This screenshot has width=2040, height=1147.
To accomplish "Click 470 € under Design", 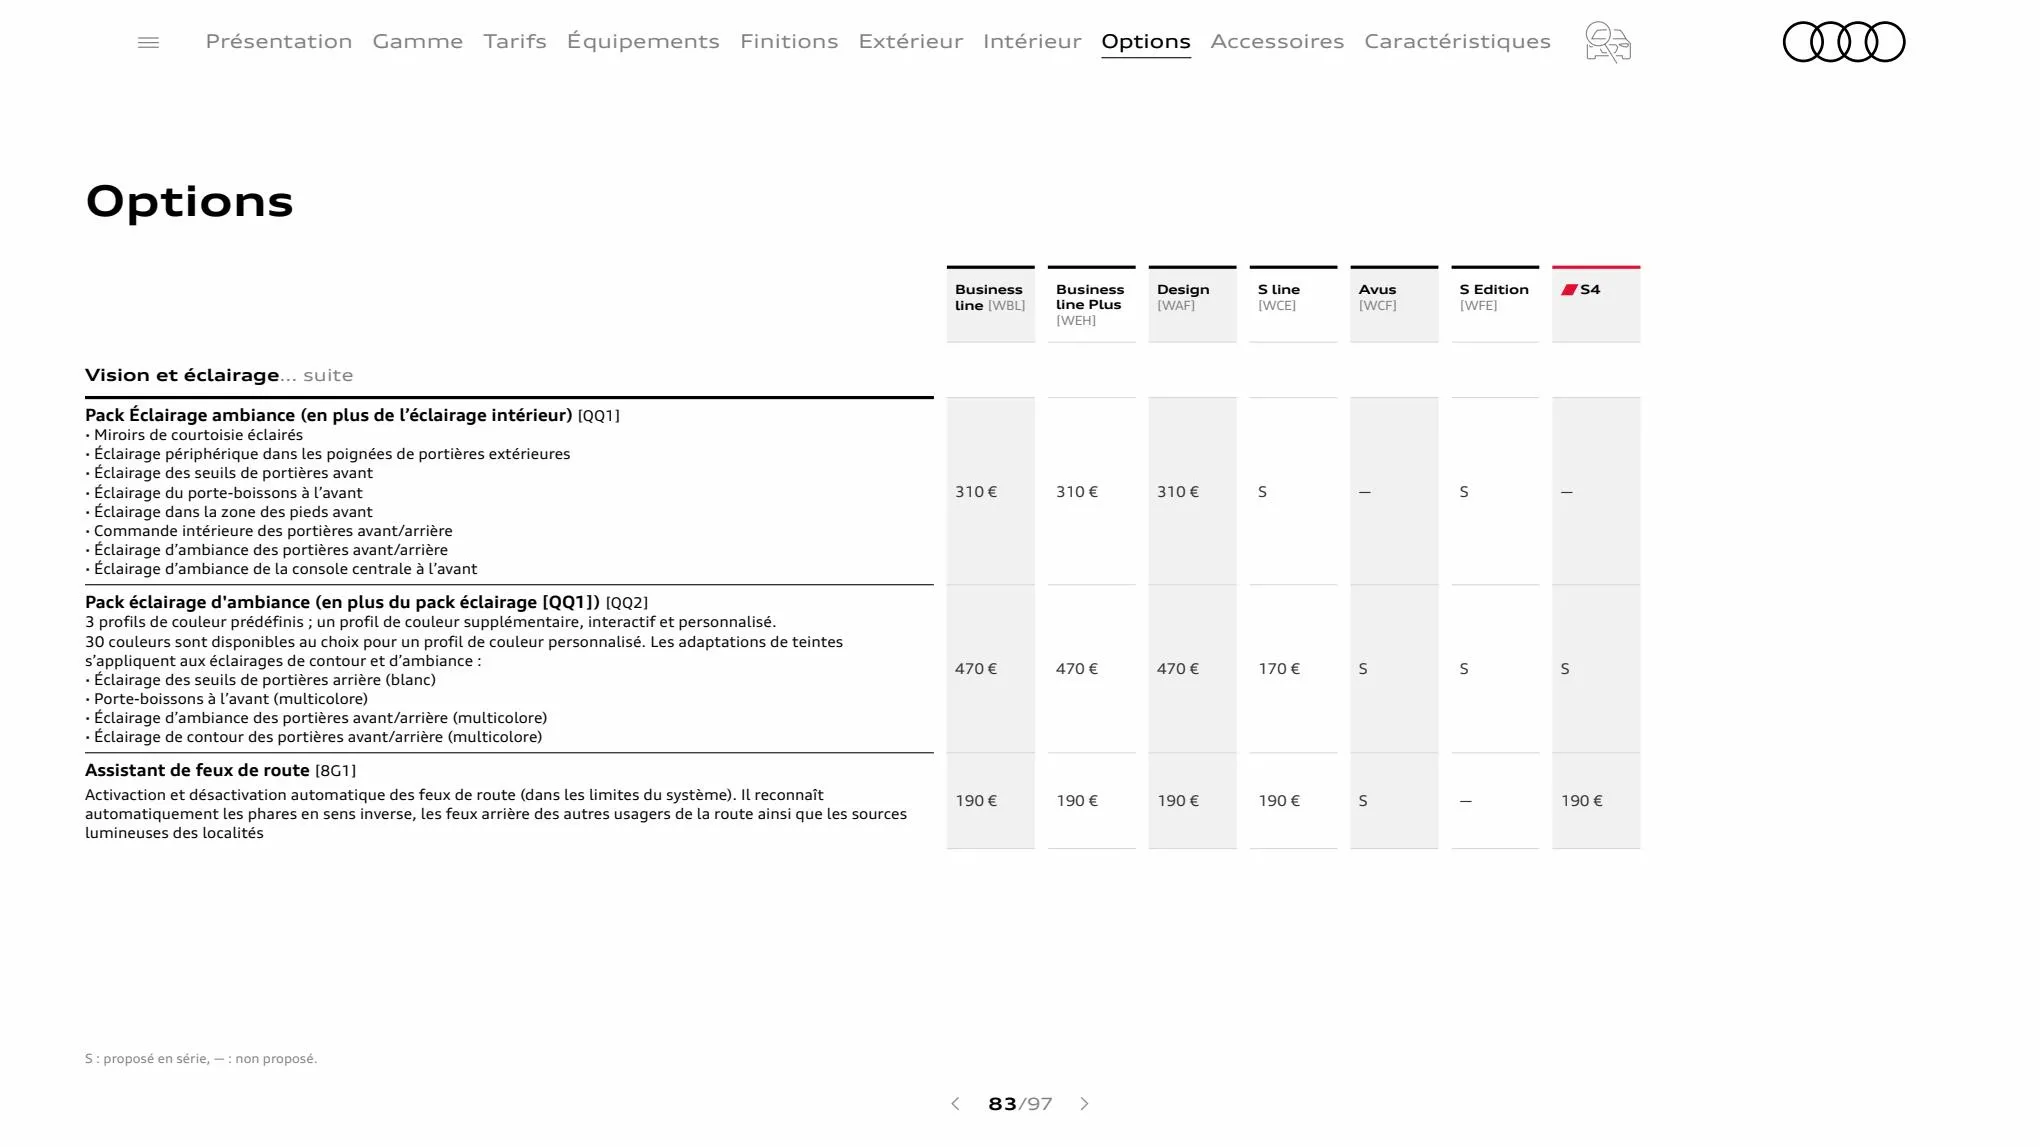I will 1178,669.
